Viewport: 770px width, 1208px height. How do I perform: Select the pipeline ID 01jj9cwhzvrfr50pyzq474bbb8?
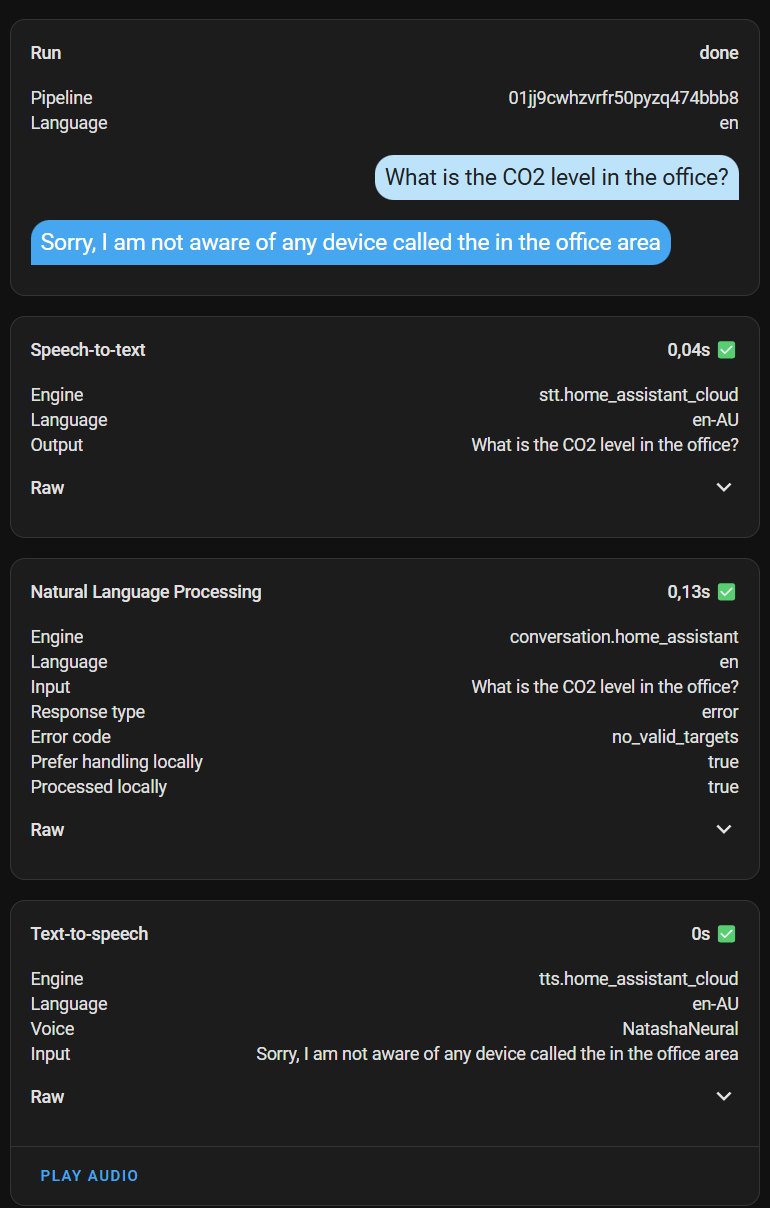[x=623, y=98]
